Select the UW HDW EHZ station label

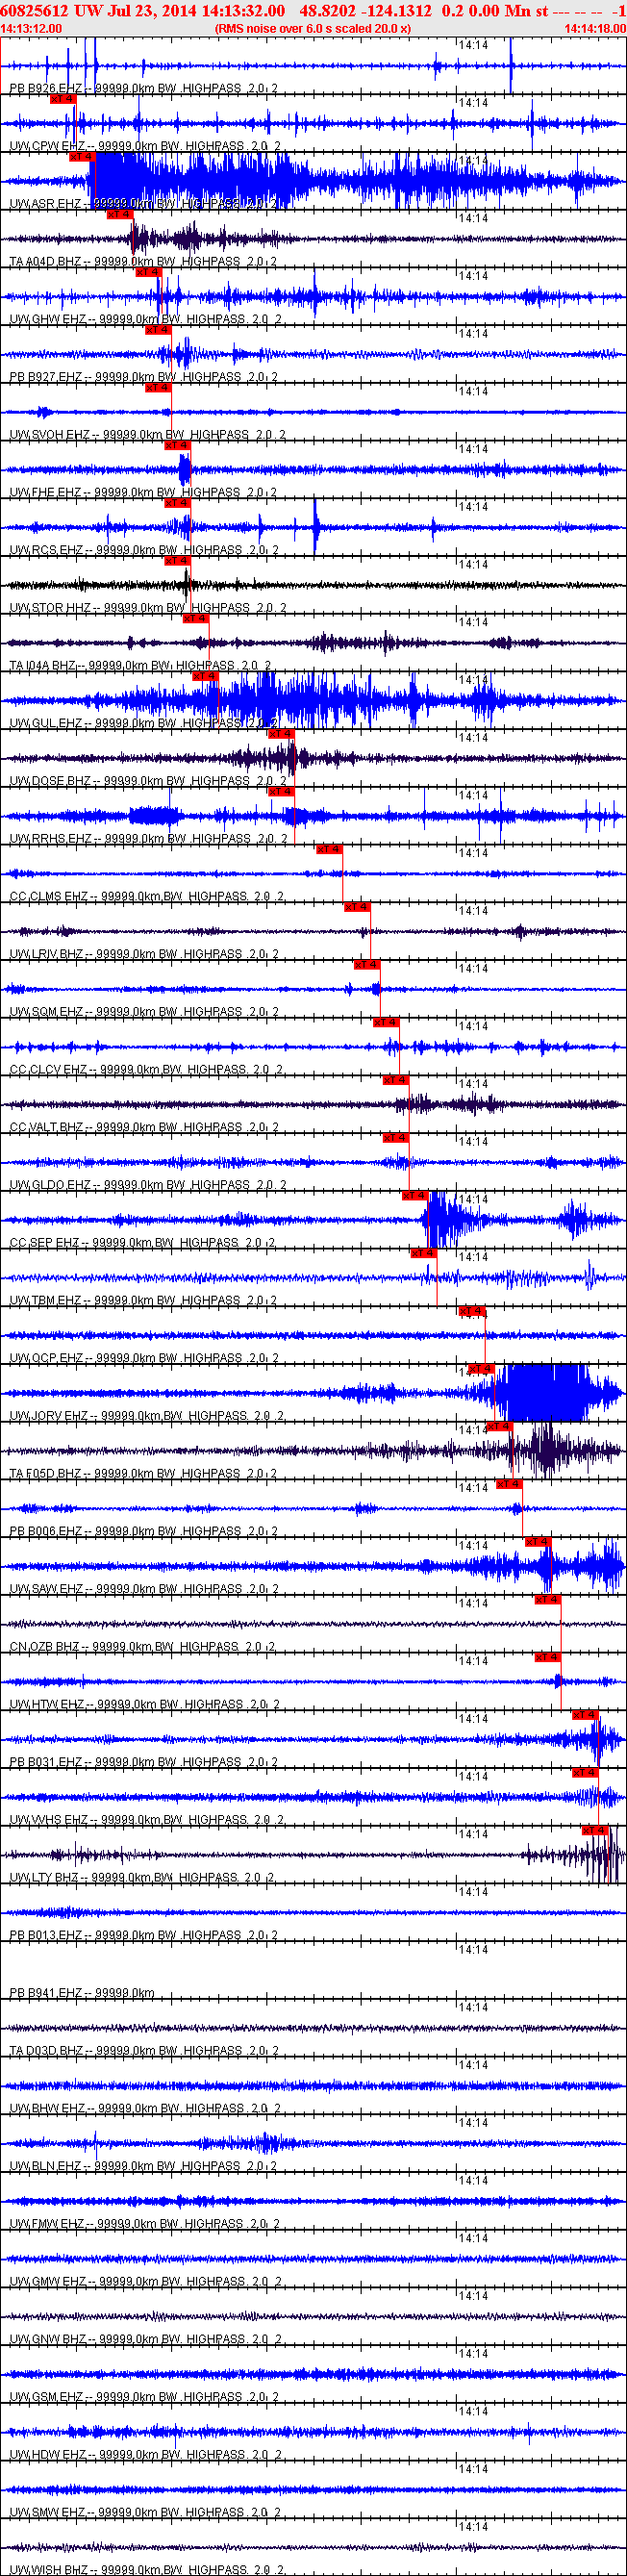(x=145, y=2456)
